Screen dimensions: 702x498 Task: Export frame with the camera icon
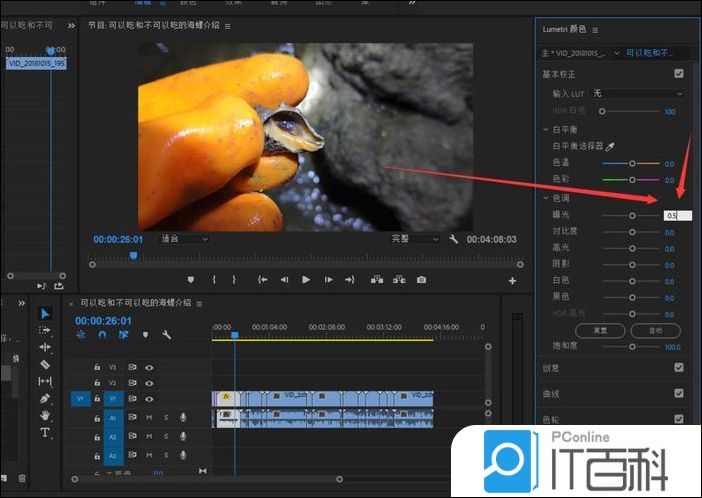point(421,280)
